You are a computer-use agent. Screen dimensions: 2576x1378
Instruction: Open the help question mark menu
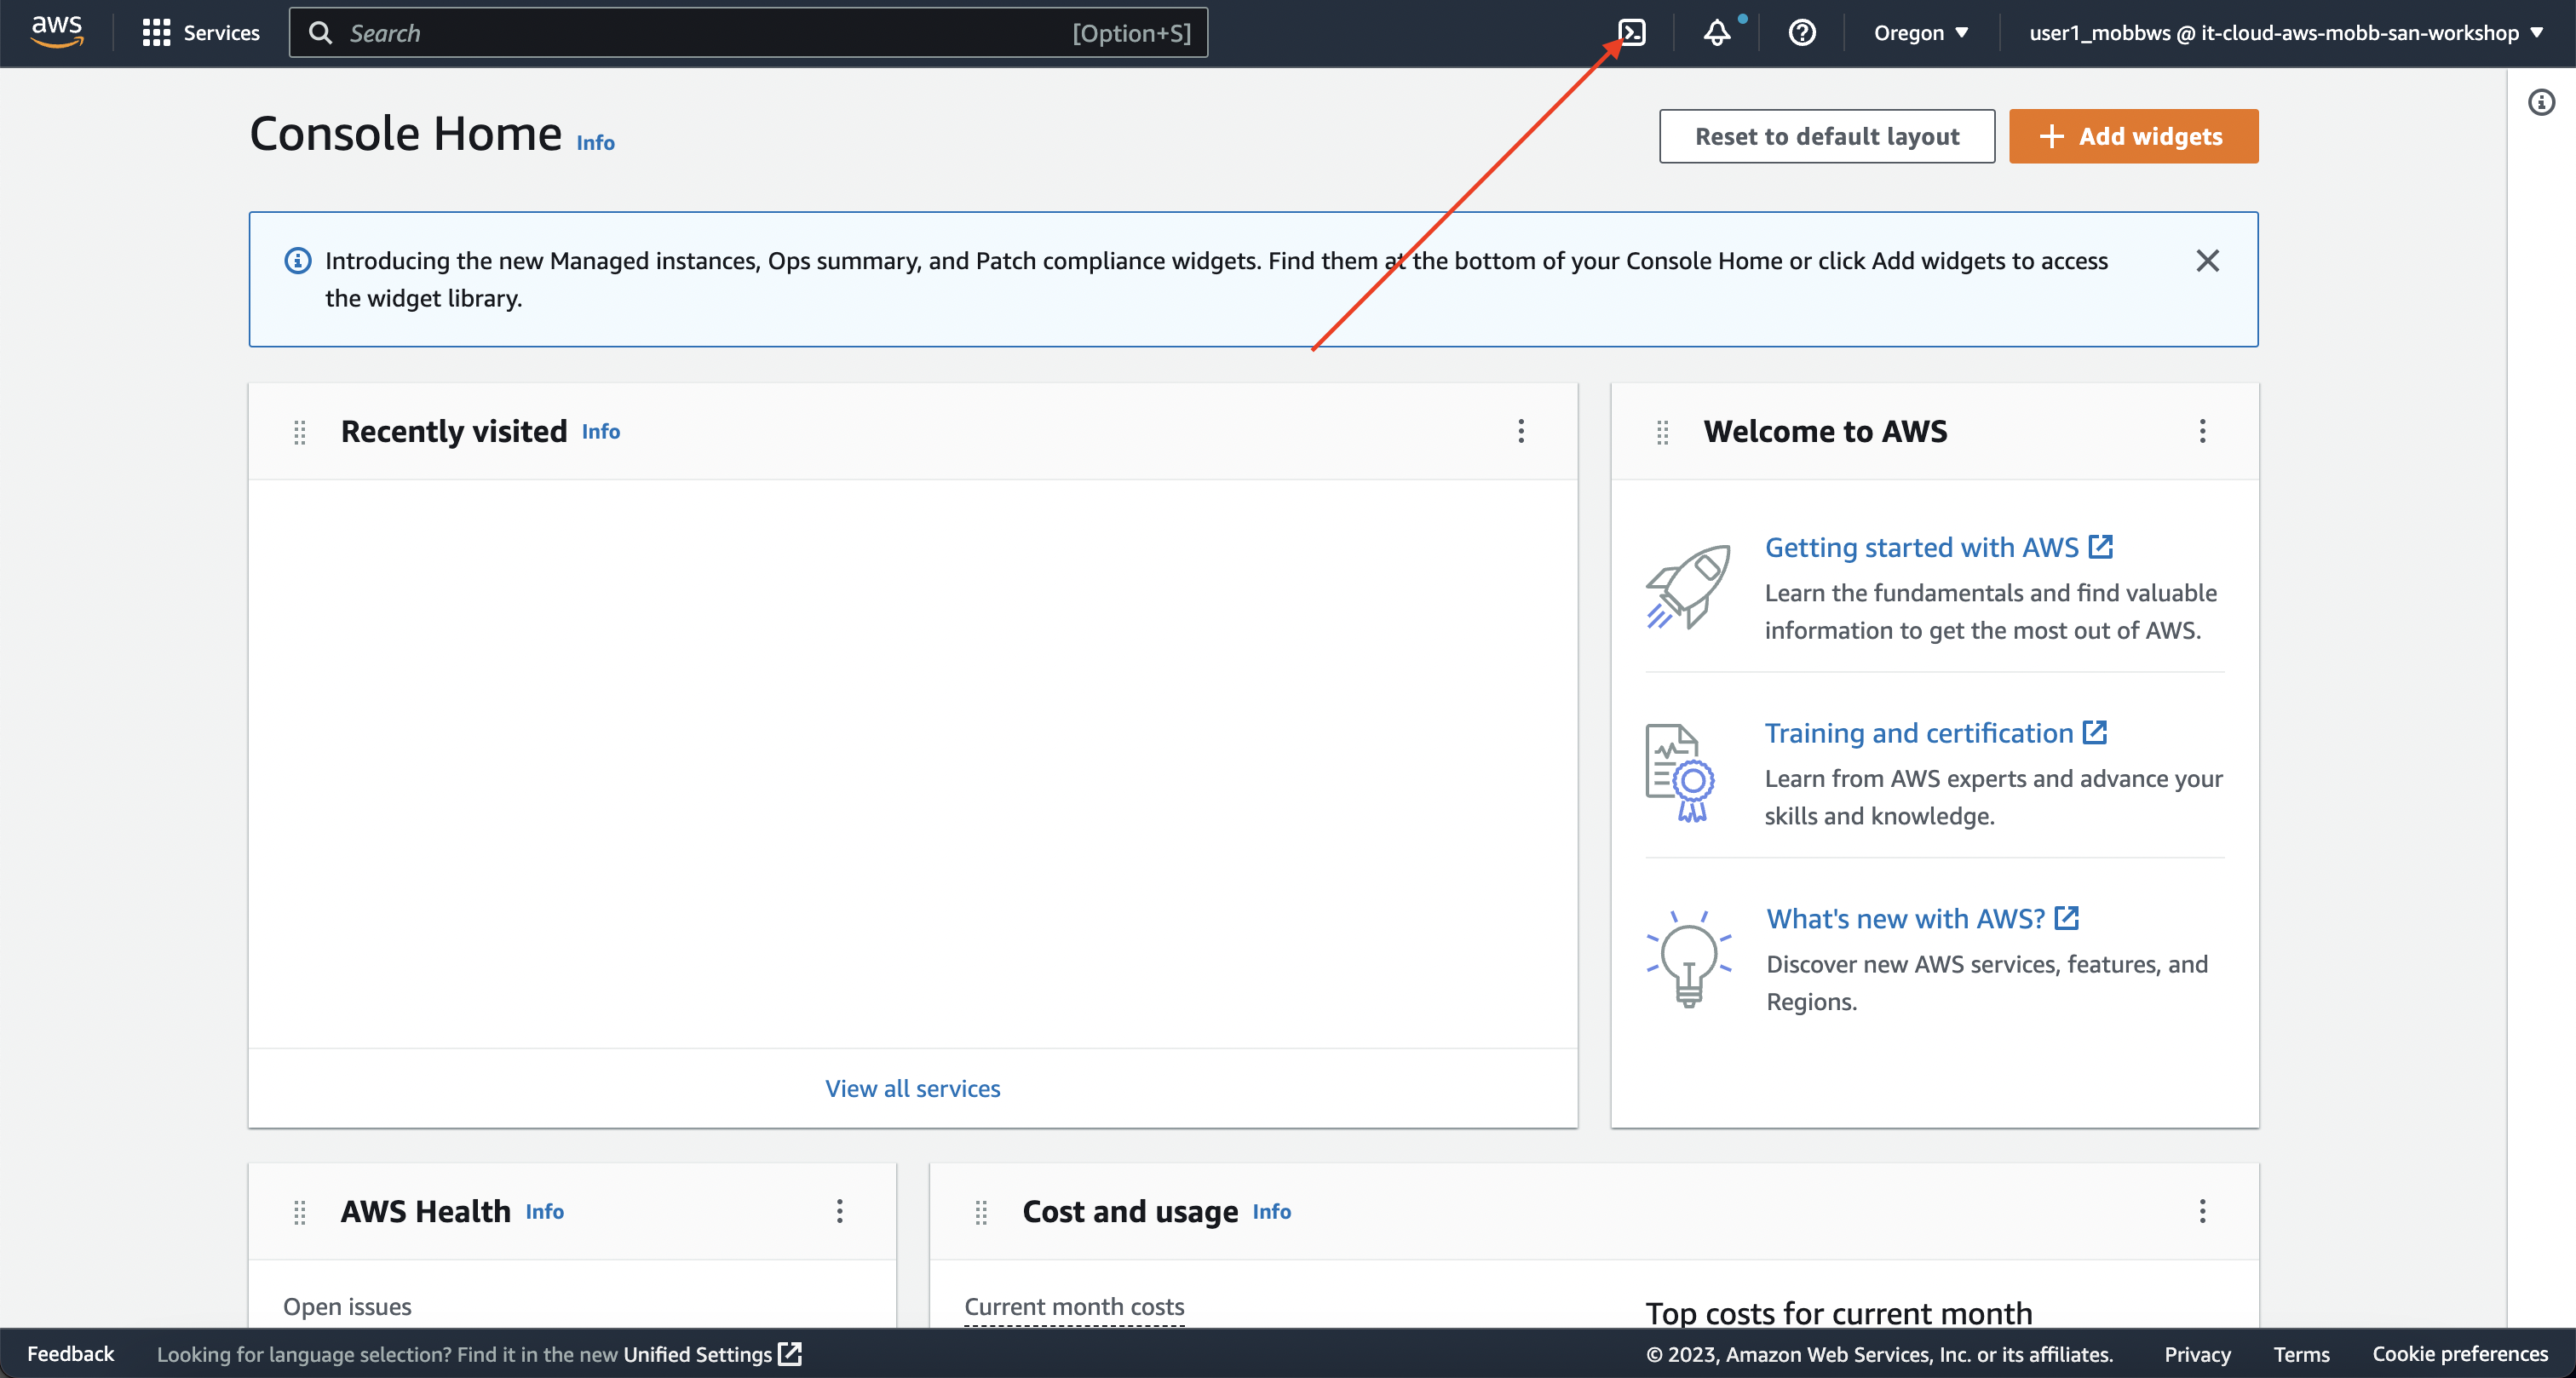click(1802, 33)
